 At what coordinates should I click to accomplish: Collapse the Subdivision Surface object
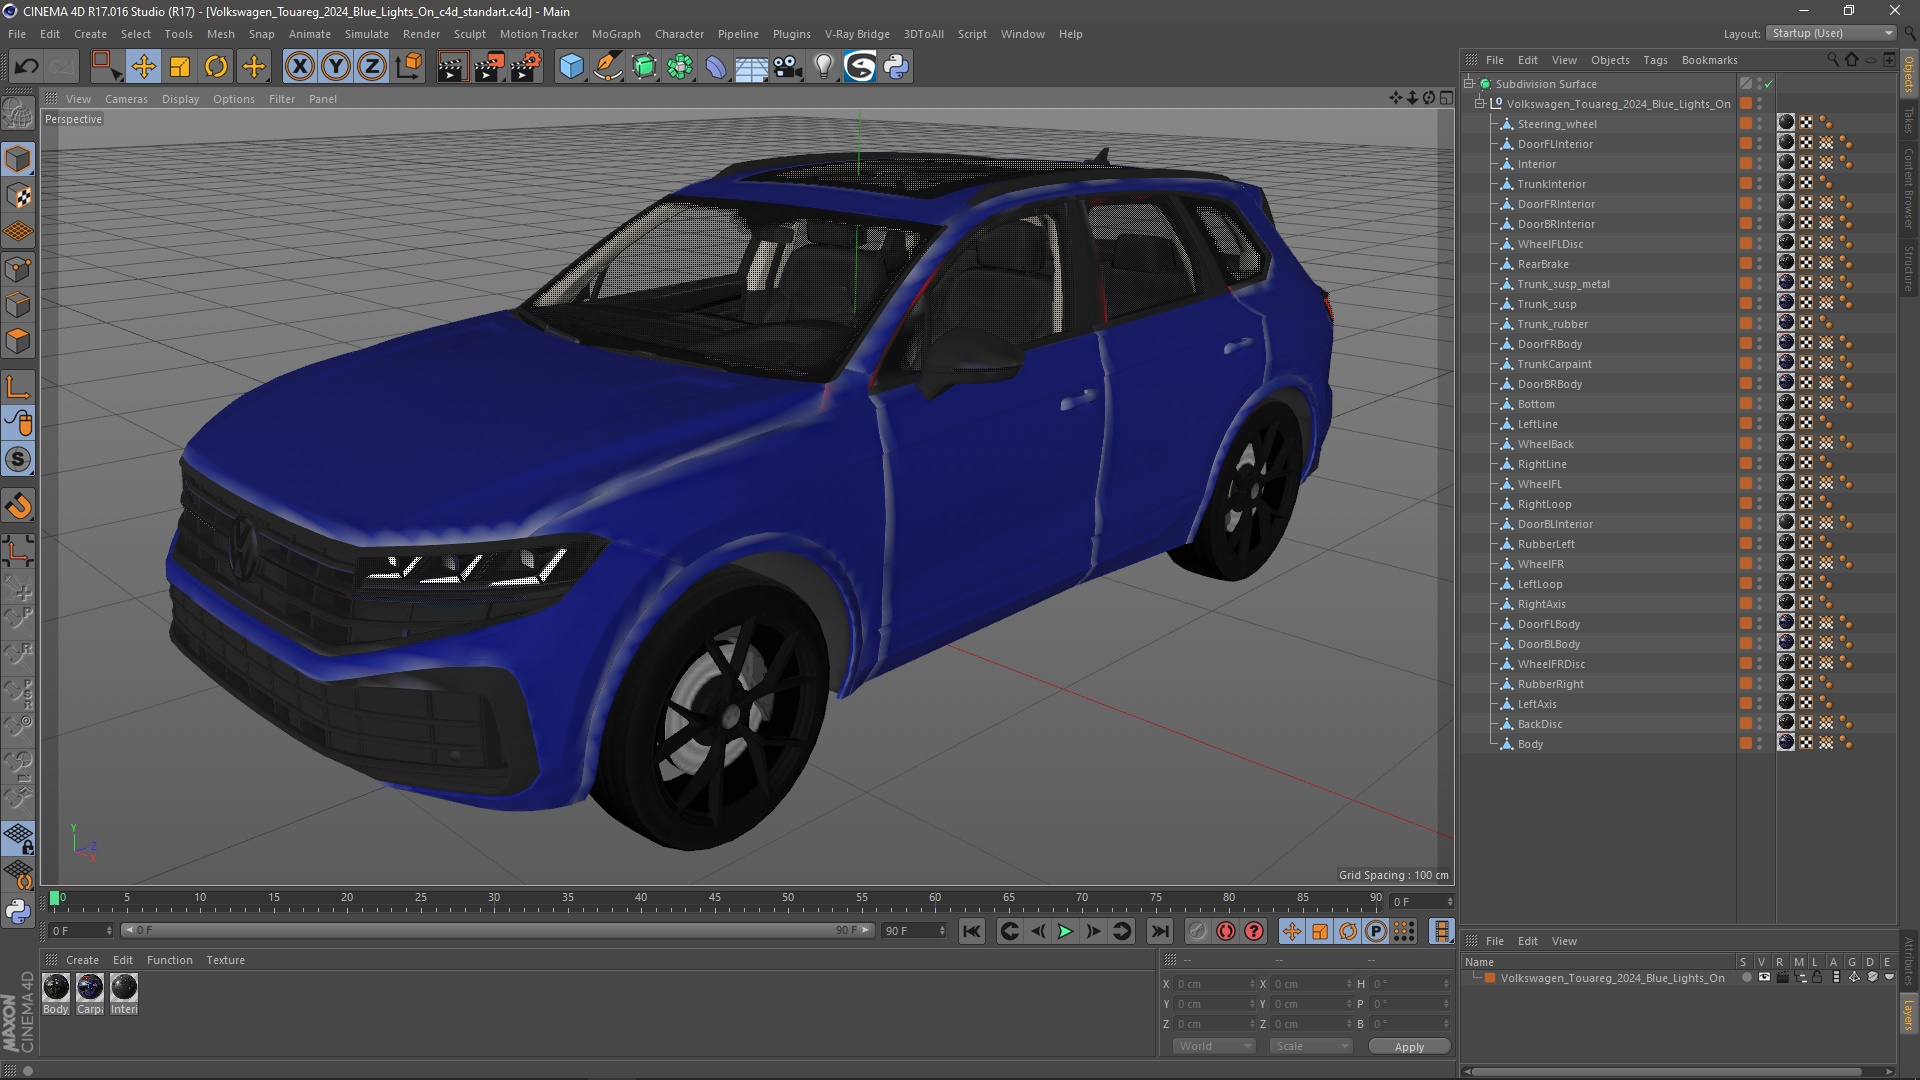(1469, 84)
